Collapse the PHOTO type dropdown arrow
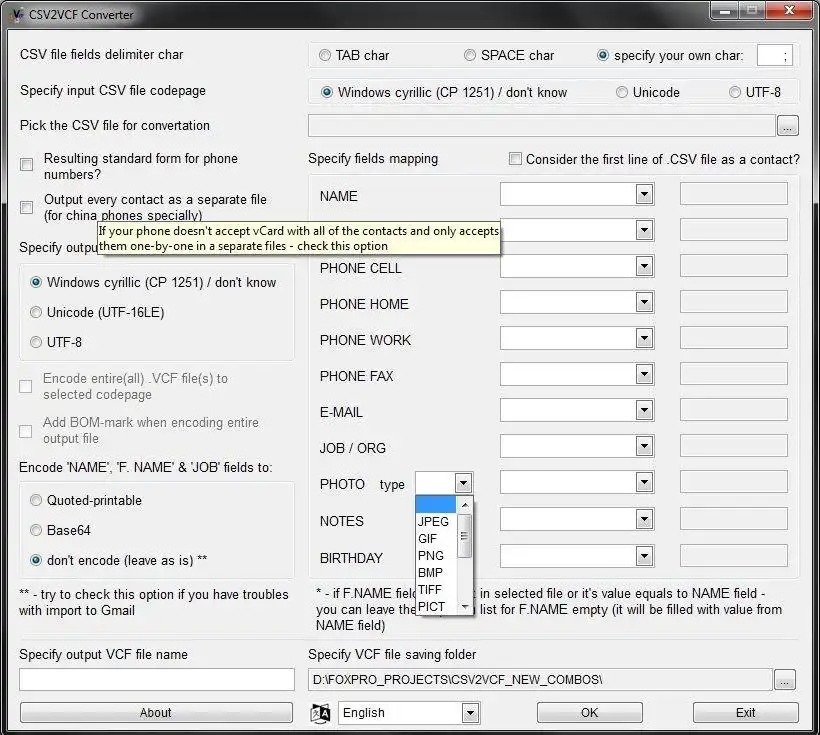The image size is (820, 735). tap(463, 483)
